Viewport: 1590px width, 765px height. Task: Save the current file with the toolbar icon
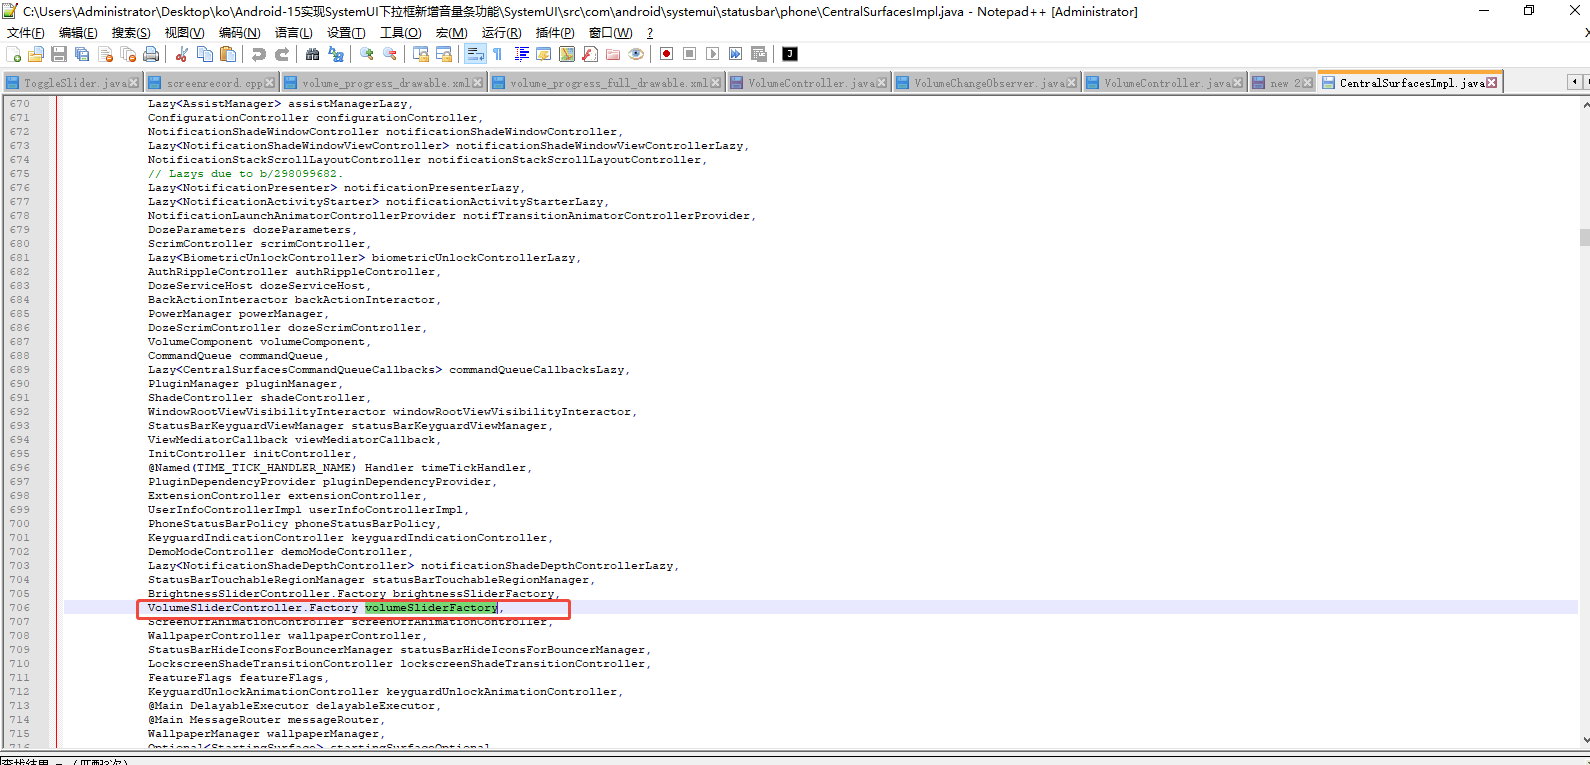pyautogui.click(x=59, y=54)
